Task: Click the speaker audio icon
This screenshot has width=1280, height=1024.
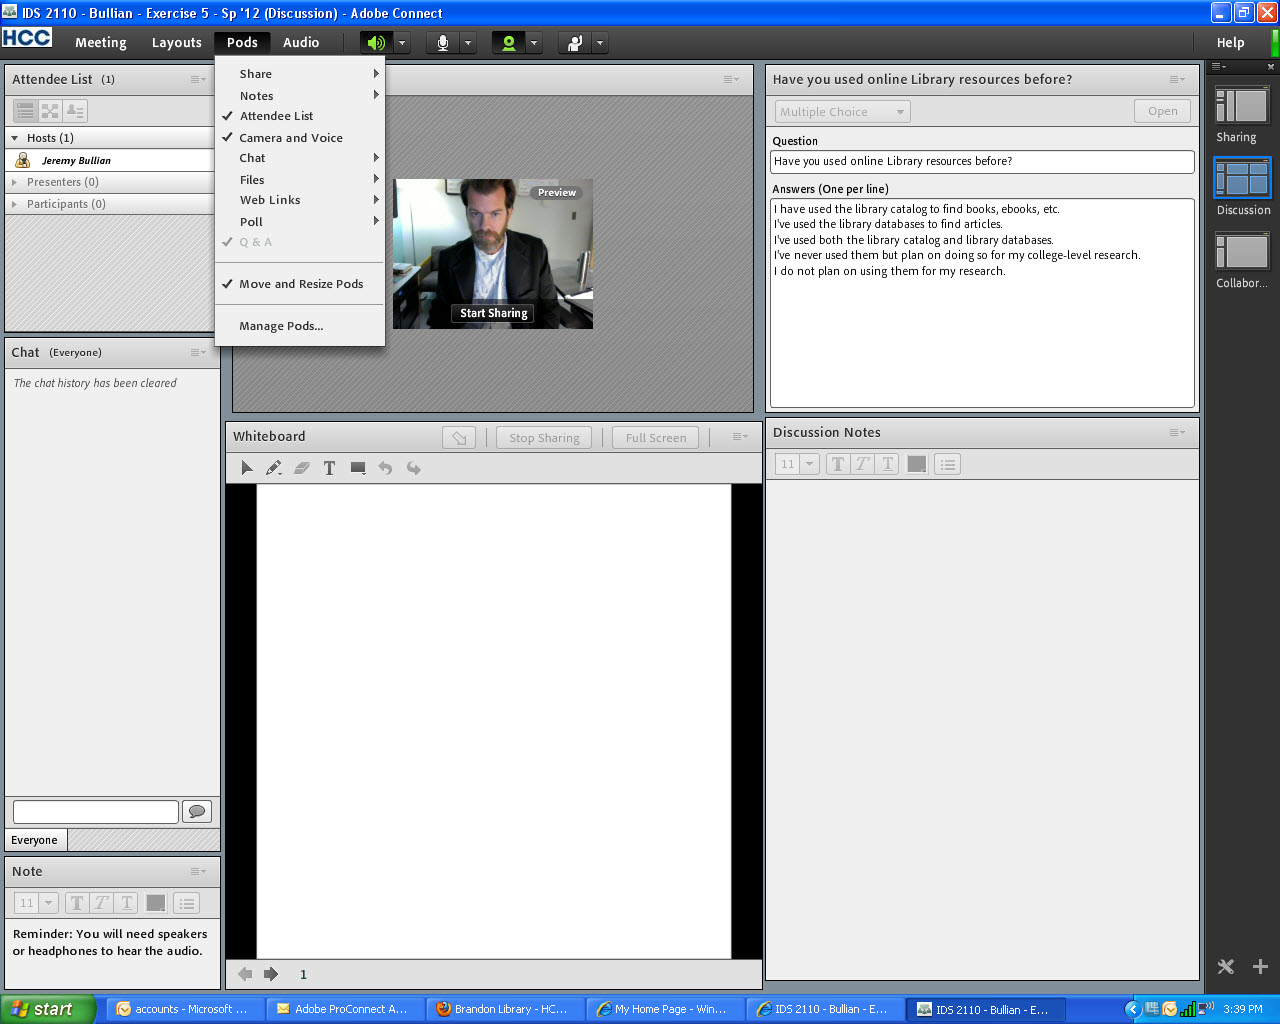Action: [376, 43]
